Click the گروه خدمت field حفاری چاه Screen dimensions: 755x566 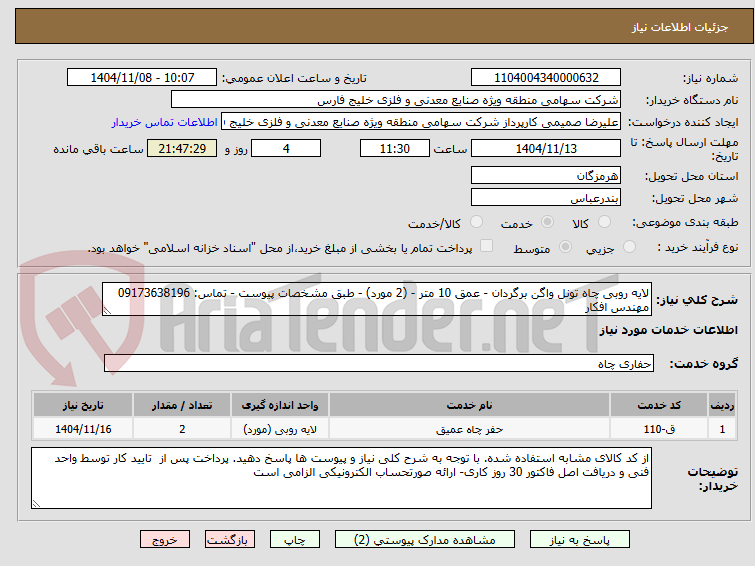pyautogui.click(x=379, y=363)
